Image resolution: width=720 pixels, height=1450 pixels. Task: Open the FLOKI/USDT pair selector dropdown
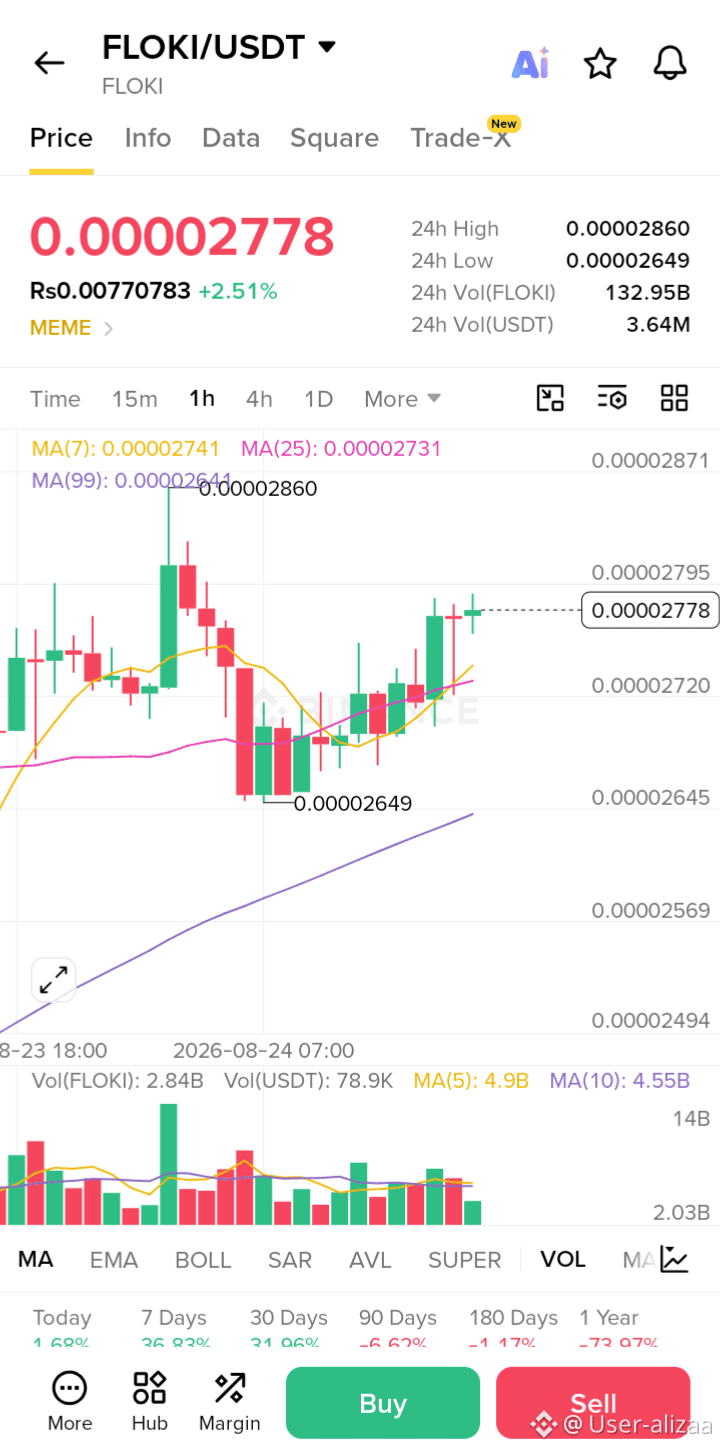[219, 47]
